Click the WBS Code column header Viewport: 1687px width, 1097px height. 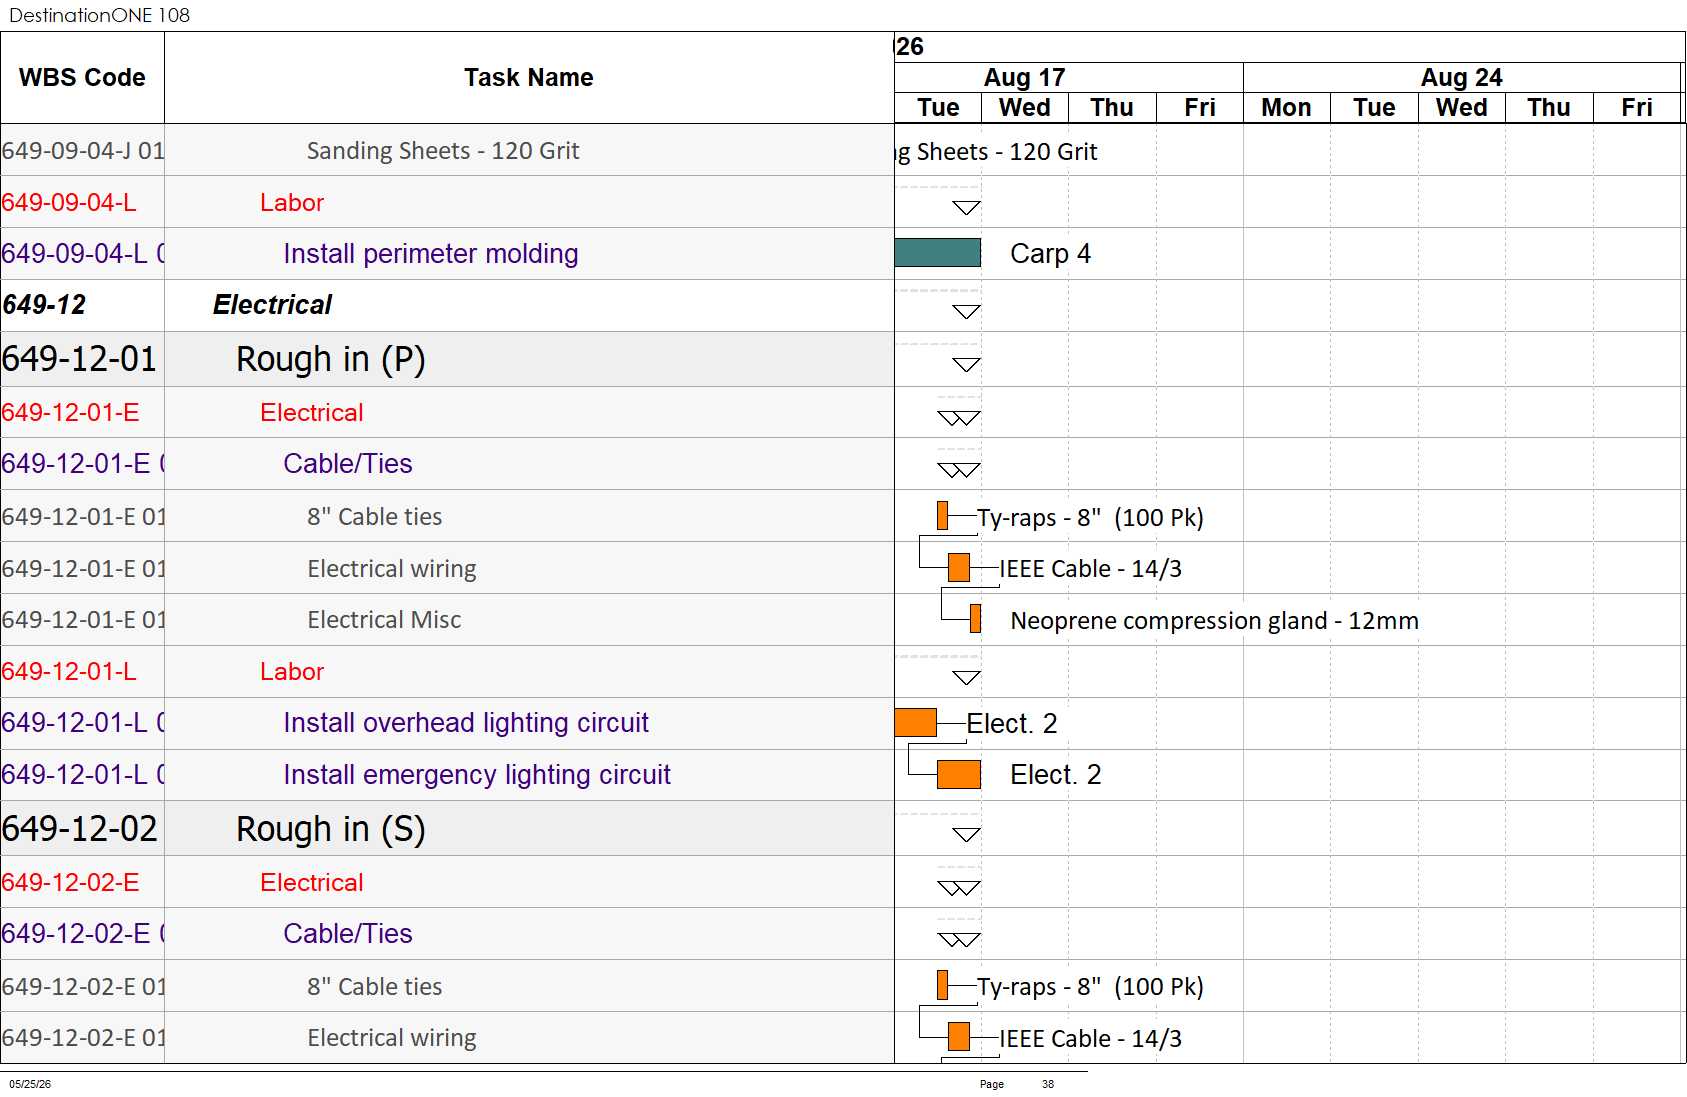[82, 77]
